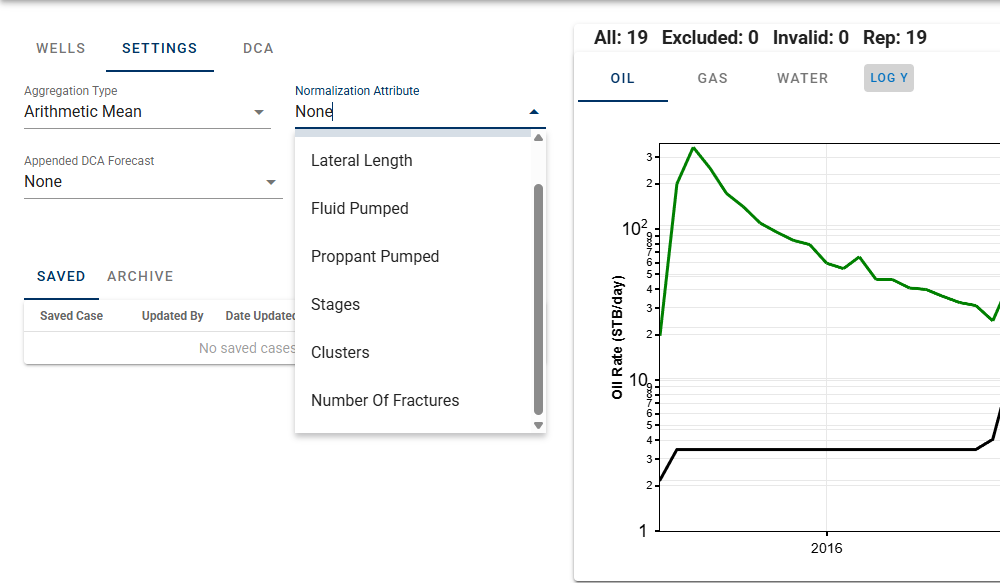The width and height of the screenshot is (1000, 583).
Task: Pick Proppant Pumped normalization option
Action: [375, 256]
